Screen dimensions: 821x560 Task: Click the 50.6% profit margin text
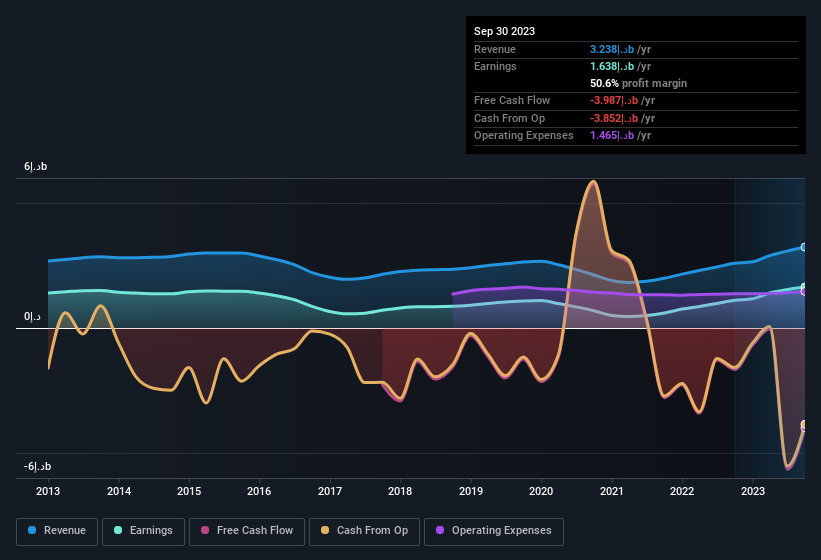coord(638,83)
